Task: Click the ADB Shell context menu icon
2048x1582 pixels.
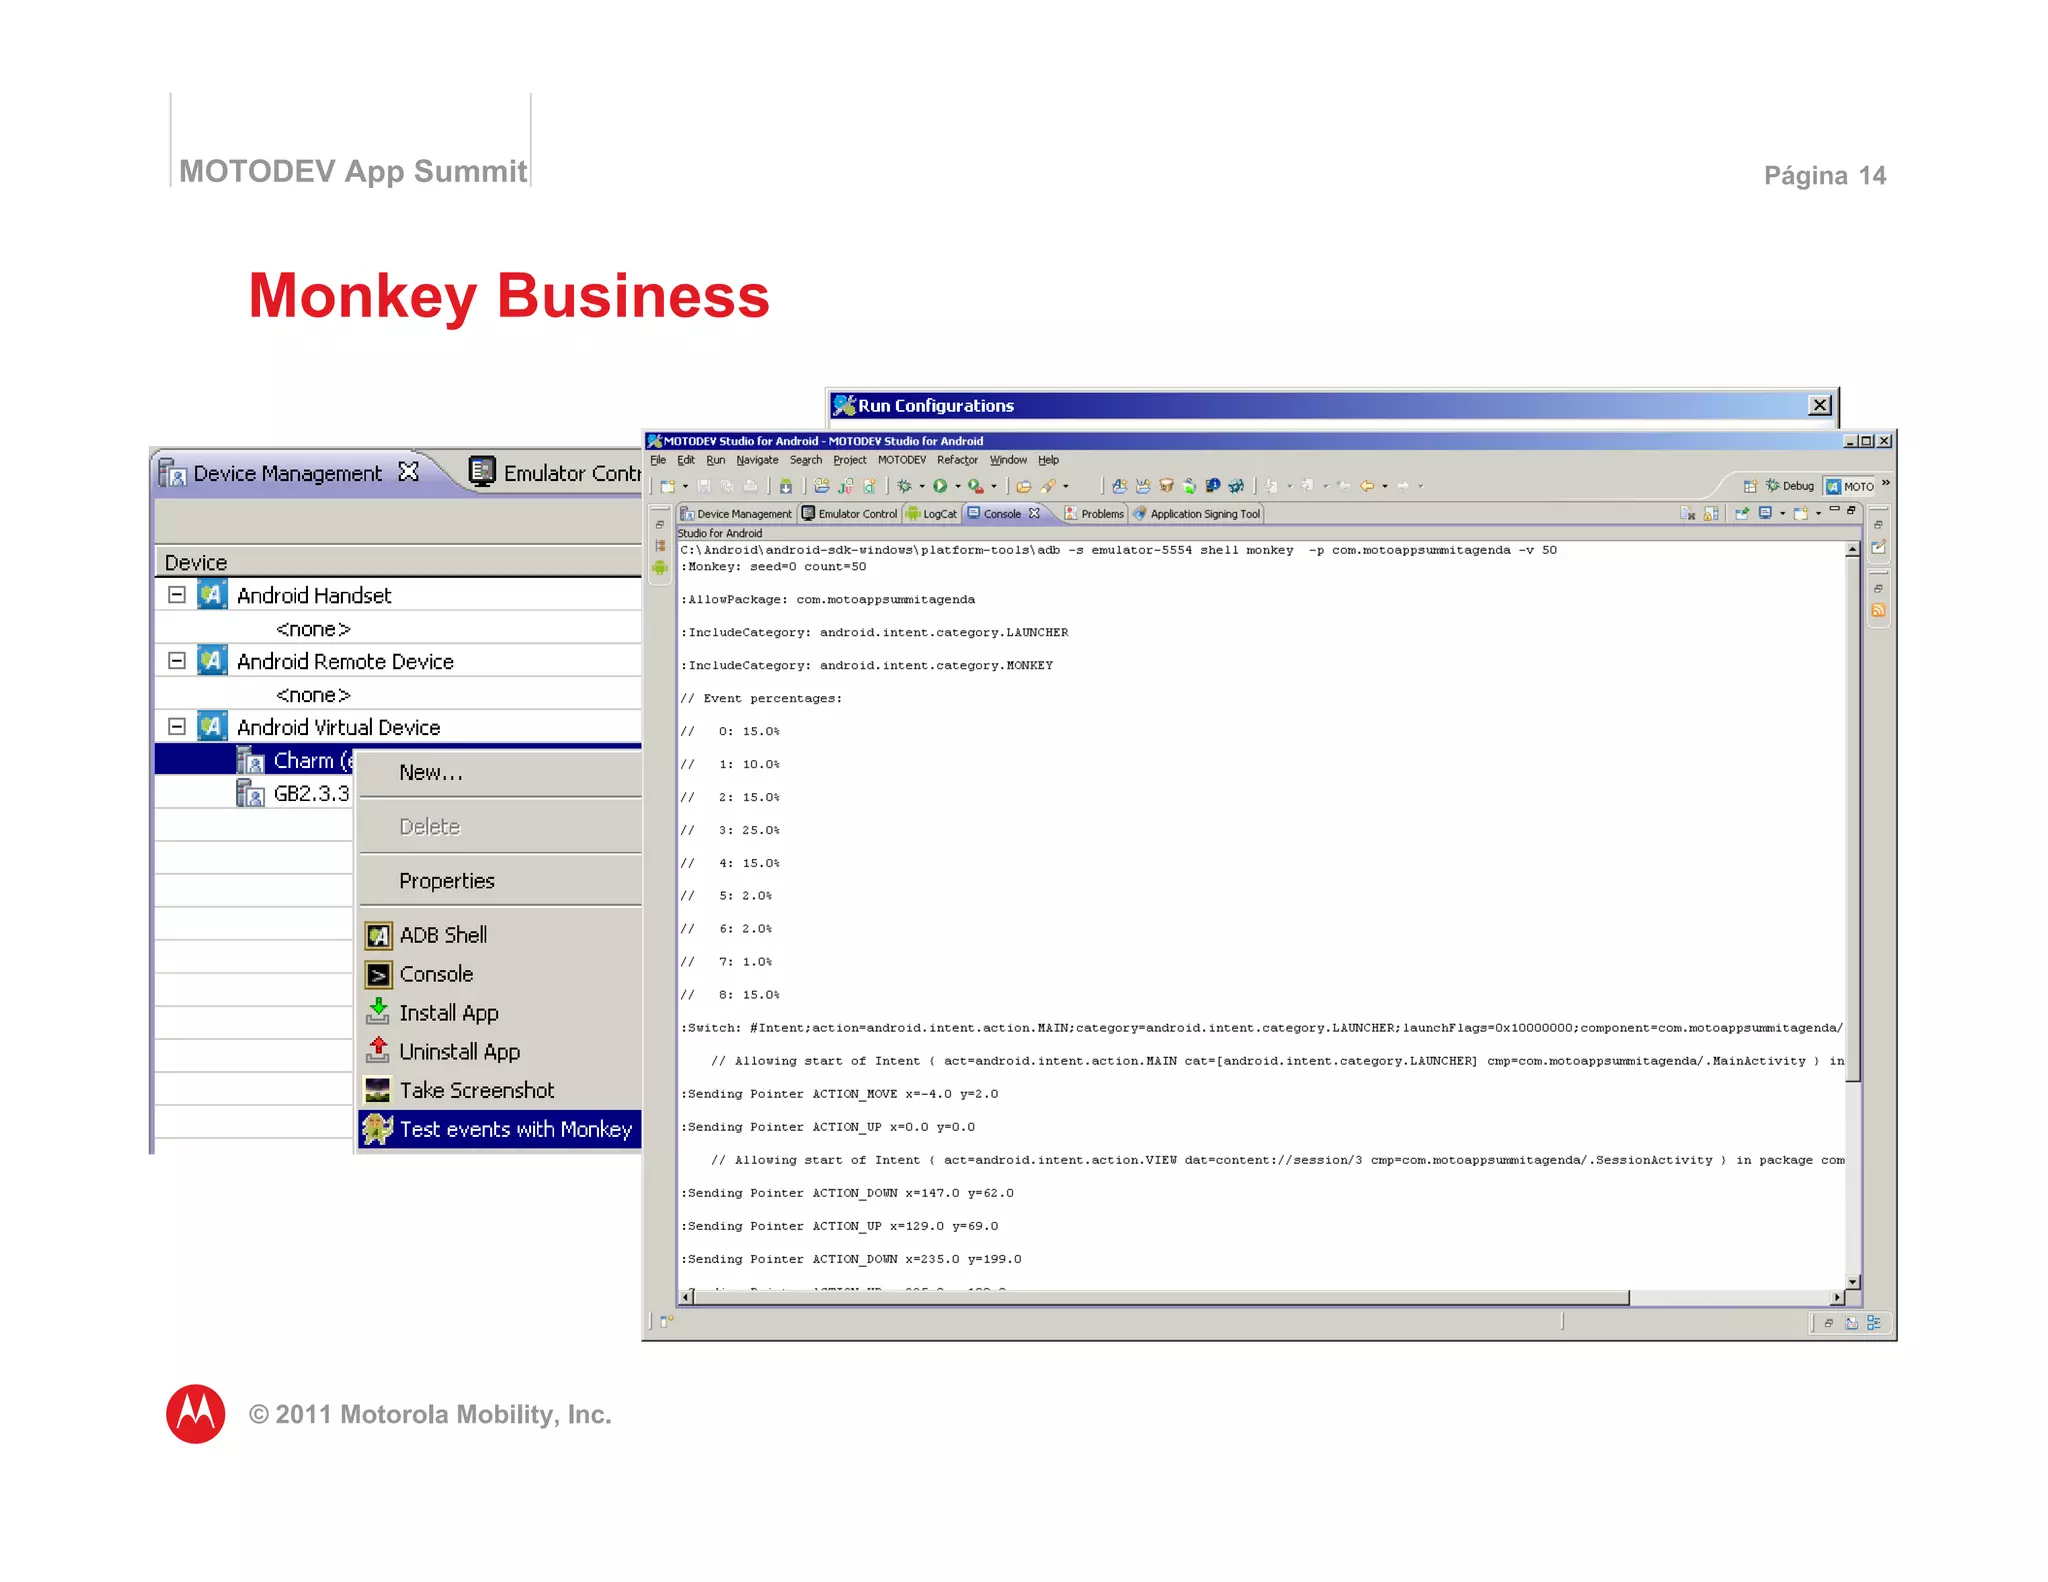Action: coord(378,935)
